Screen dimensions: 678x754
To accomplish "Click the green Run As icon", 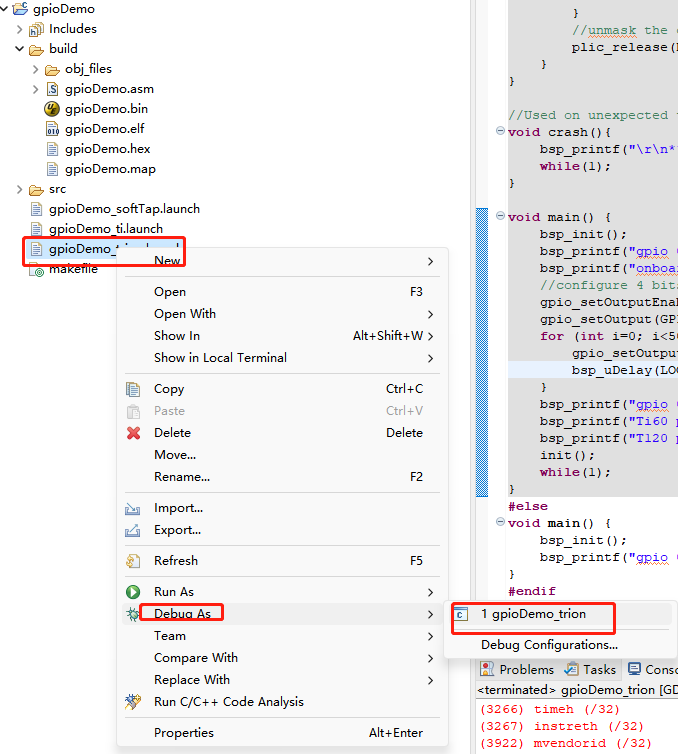I will click(133, 592).
